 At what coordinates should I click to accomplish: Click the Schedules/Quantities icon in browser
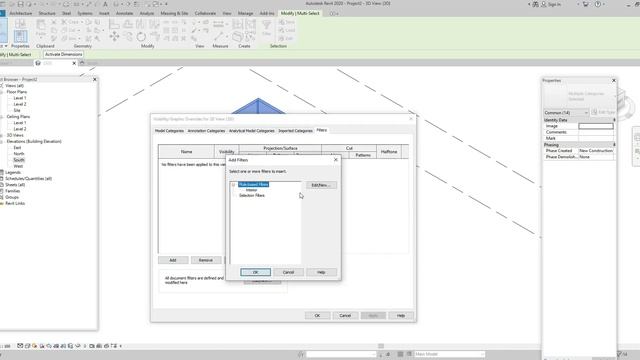pos(2,178)
